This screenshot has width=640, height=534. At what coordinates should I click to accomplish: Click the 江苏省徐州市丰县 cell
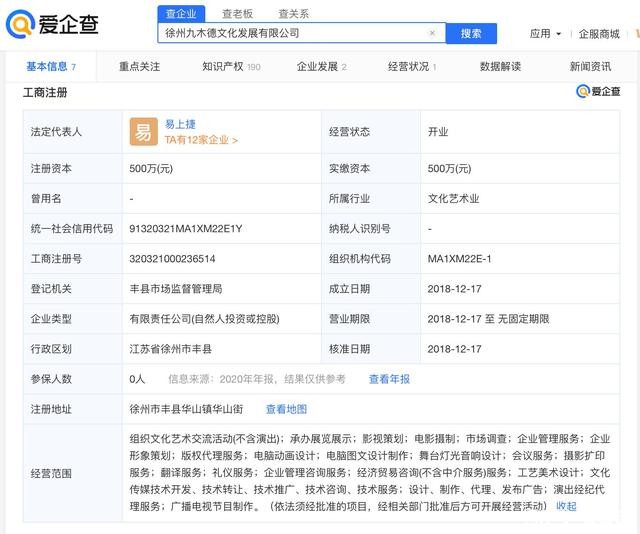tap(171, 349)
